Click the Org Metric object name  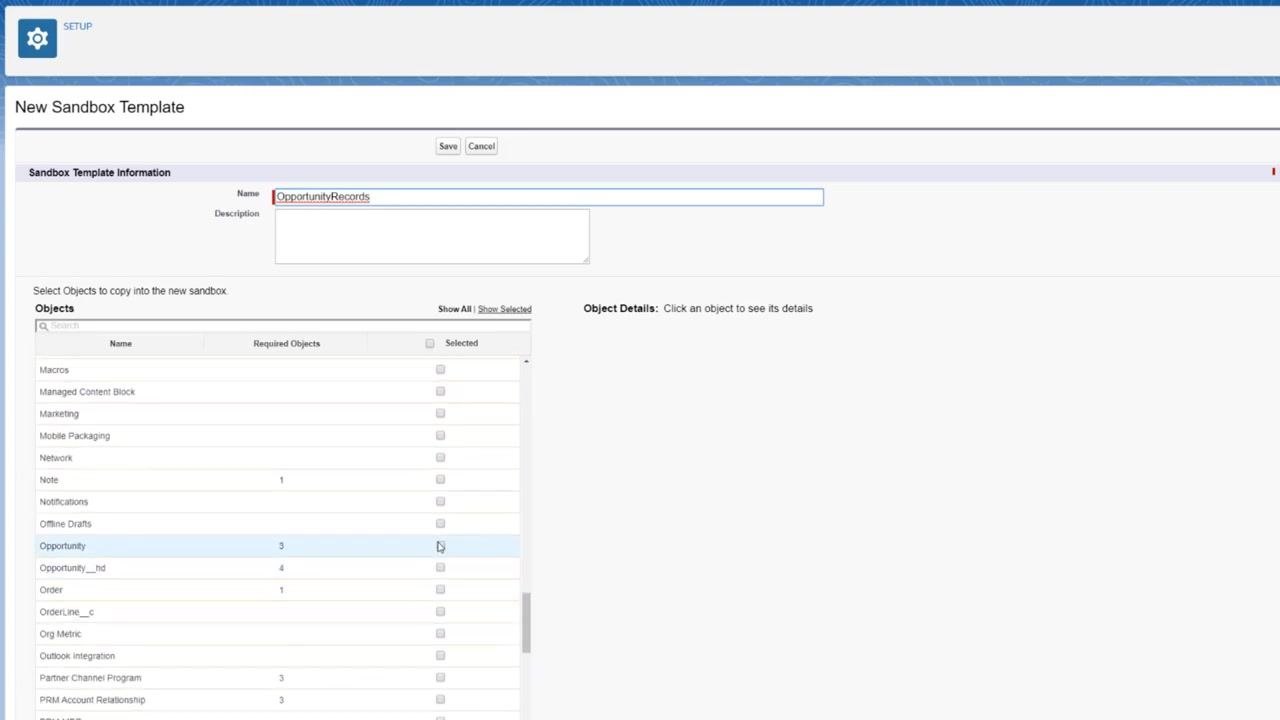60,634
